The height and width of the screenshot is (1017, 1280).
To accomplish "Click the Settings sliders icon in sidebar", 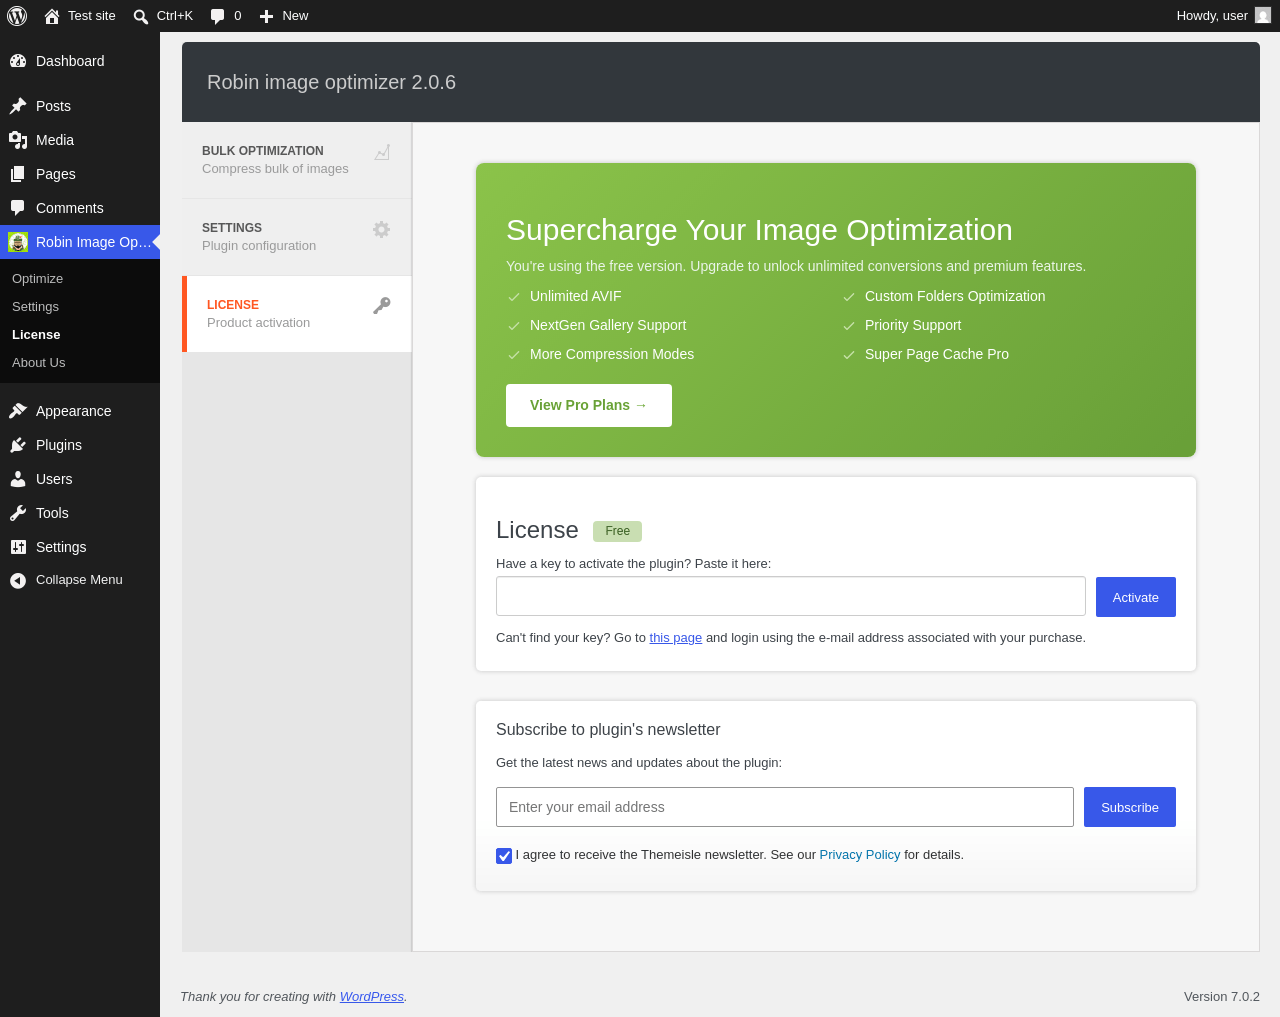I will pyautogui.click(x=18, y=547).
